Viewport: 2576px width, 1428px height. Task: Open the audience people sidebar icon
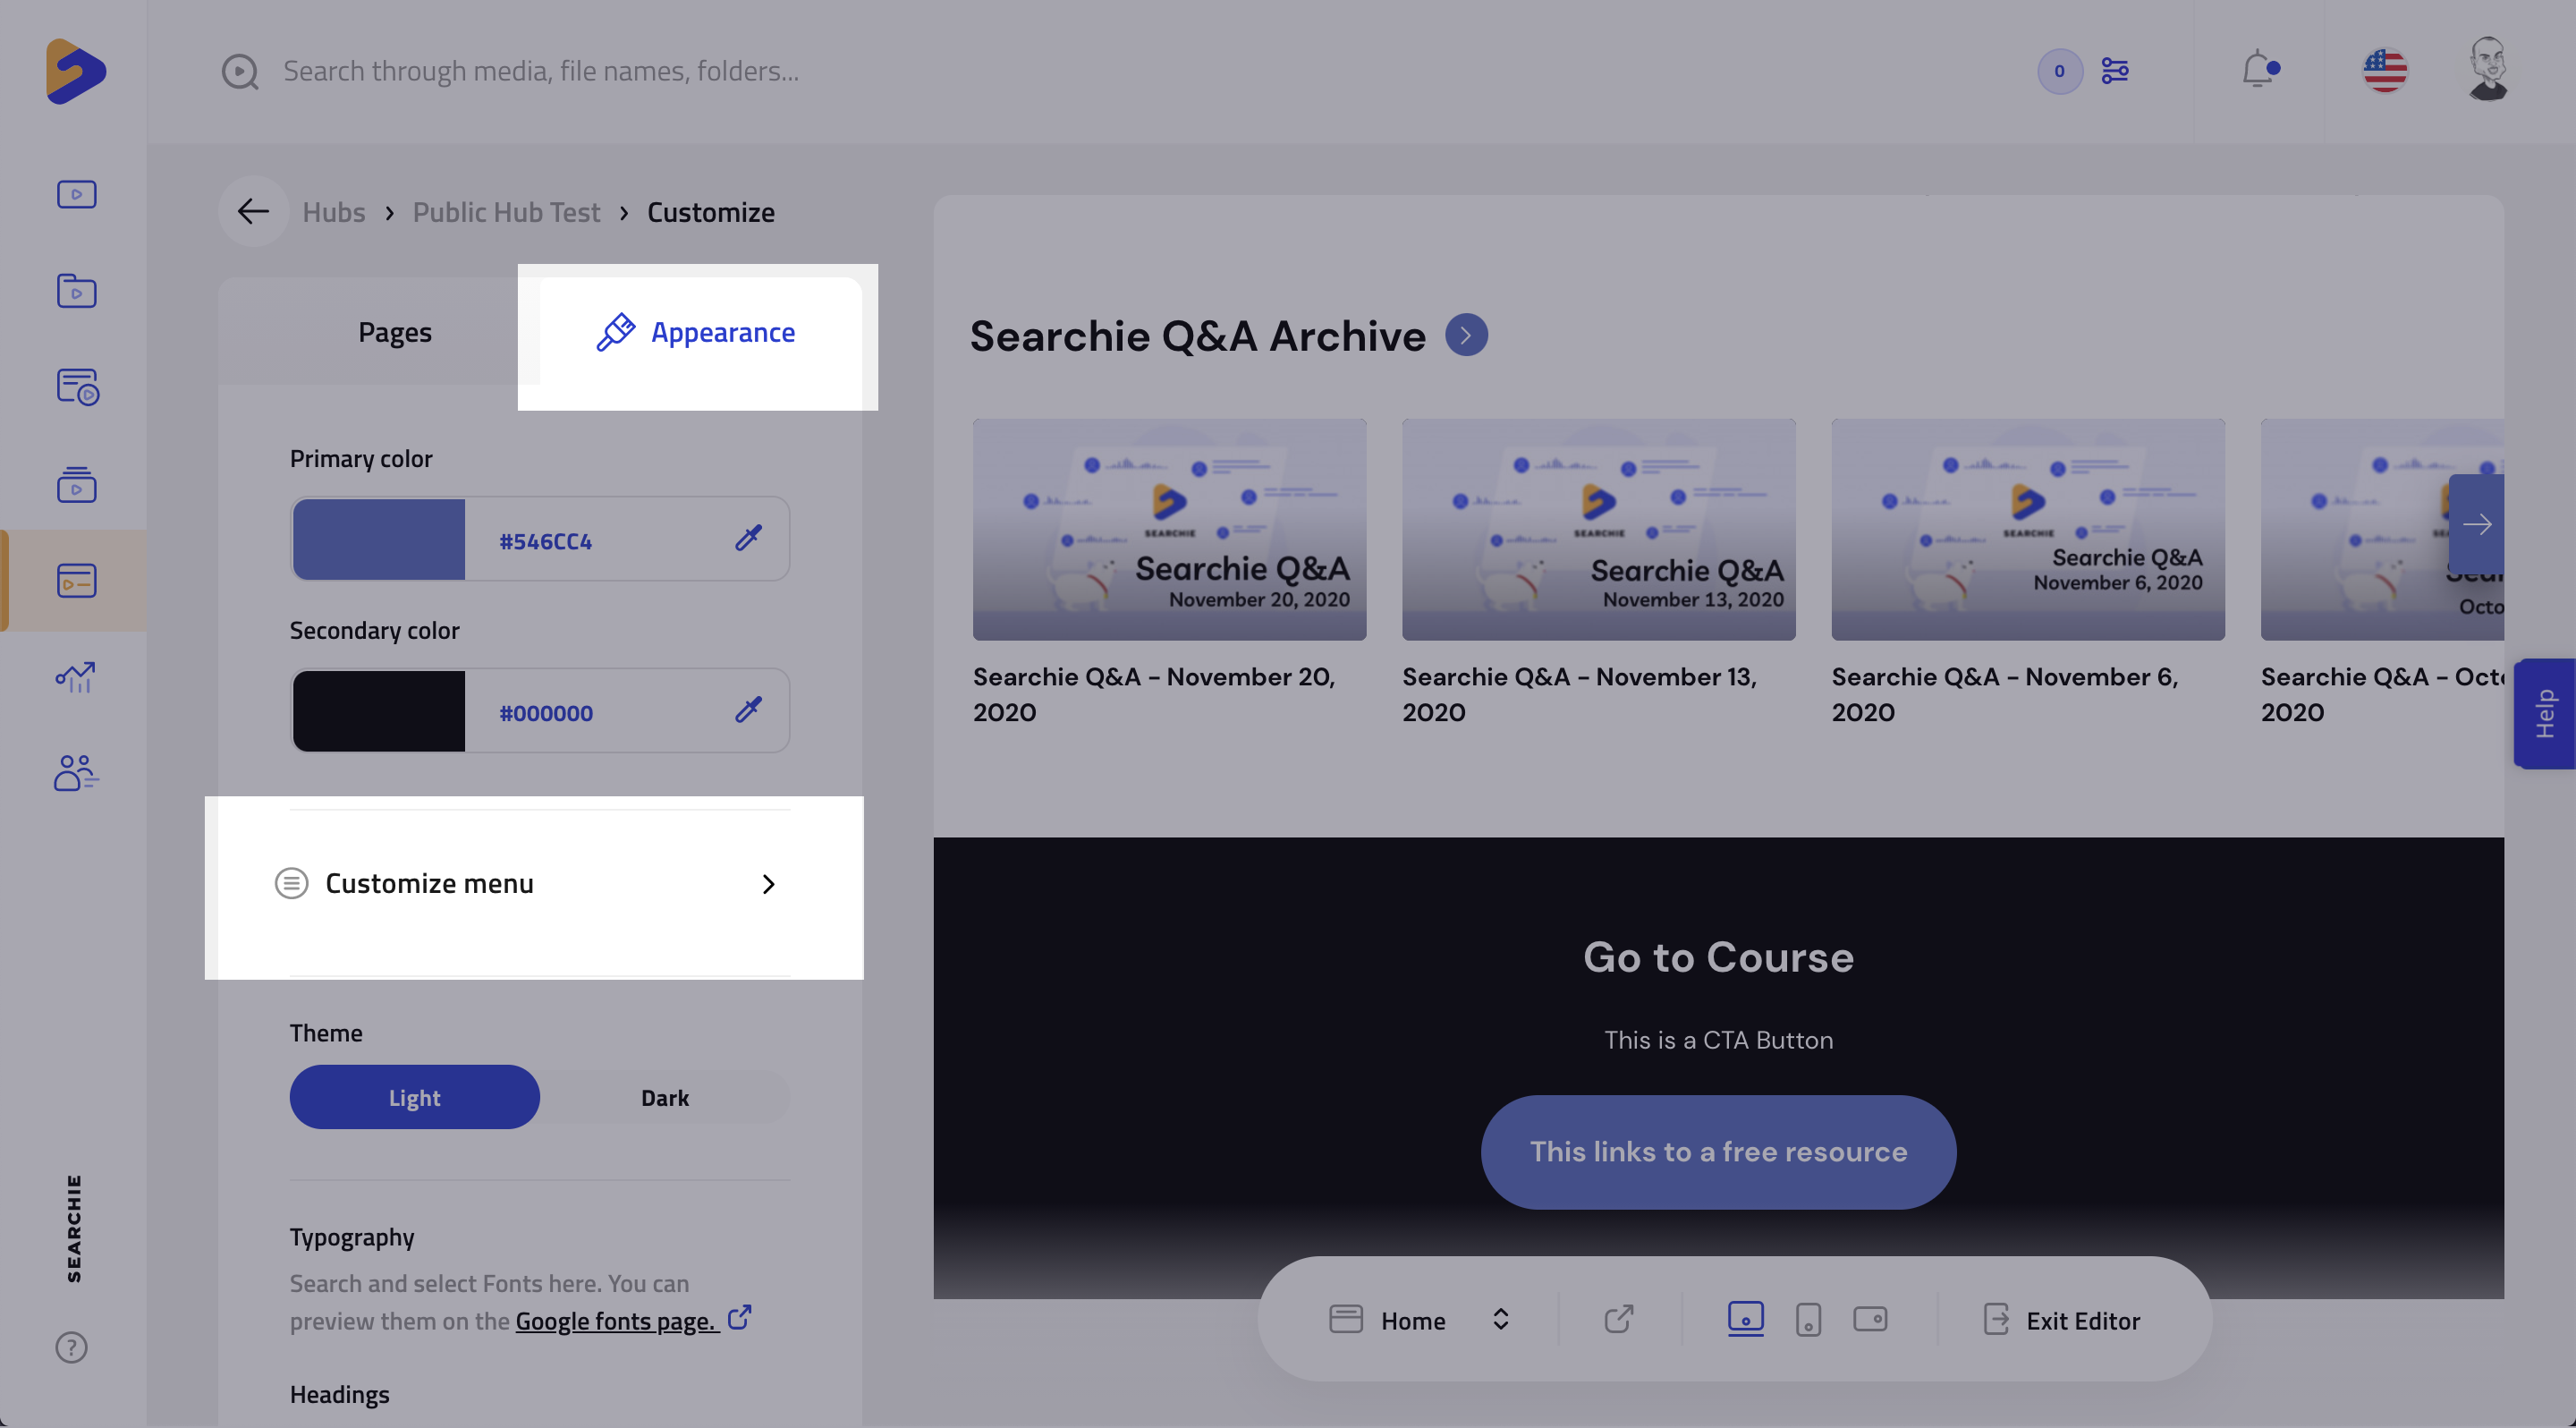(76, 773)
